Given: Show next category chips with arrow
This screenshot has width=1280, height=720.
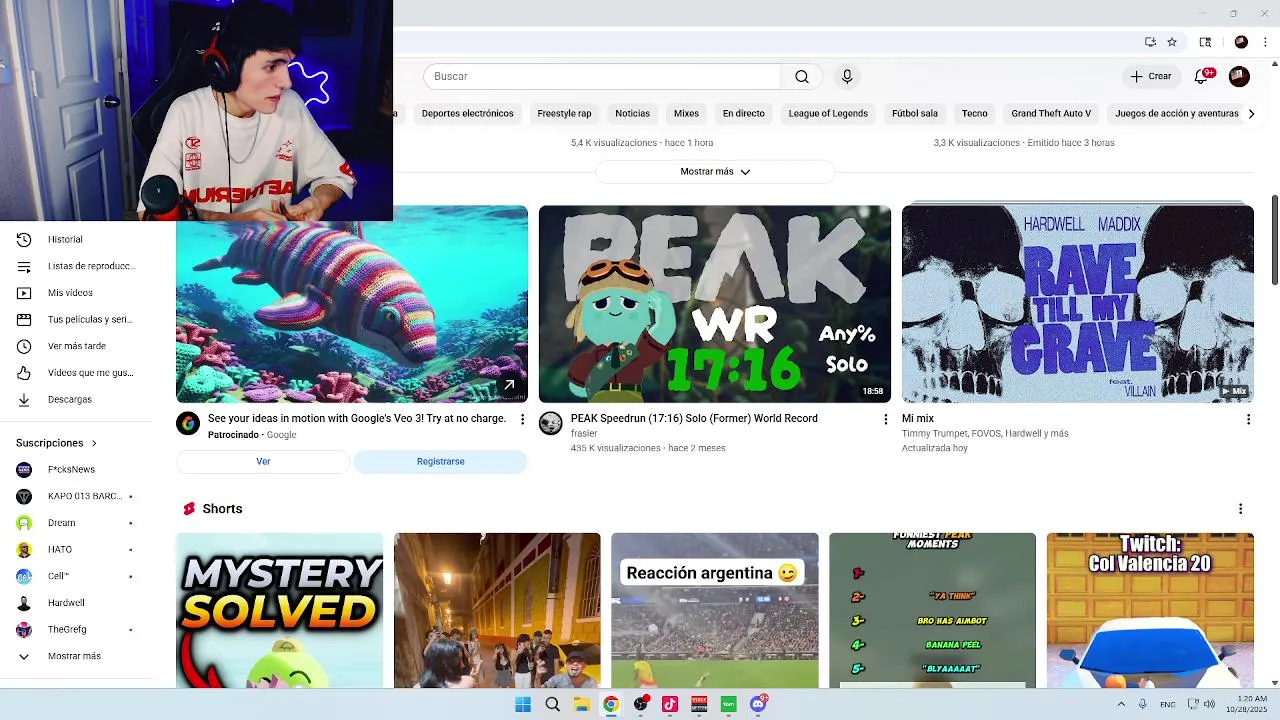Looking at the screenshot, I should 1251,113.
